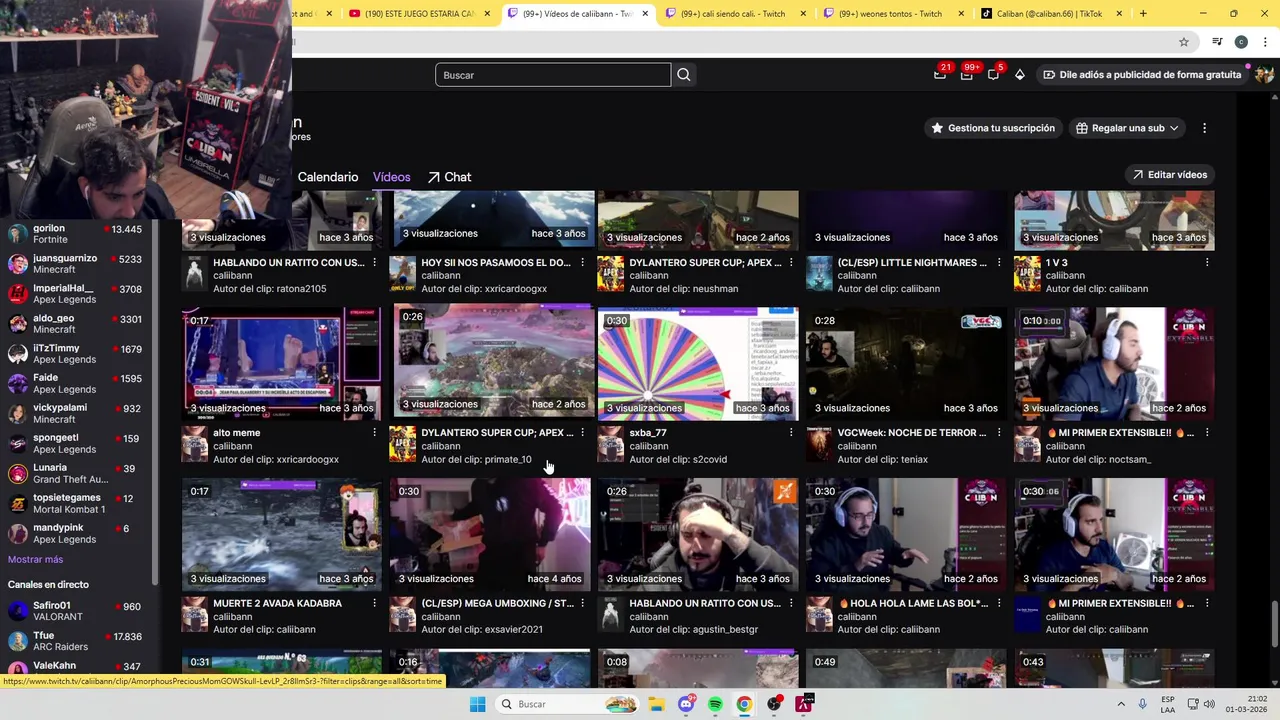Open the user avatar menu on Twitch
Viewport: 1280px width, 720px height.
tap(1264, 74)
